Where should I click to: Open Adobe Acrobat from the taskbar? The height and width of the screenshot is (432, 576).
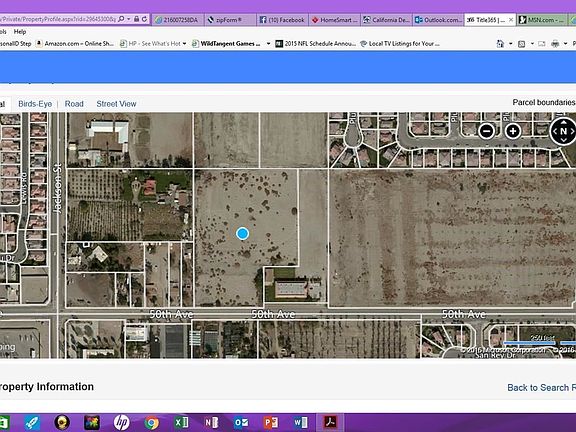[x=330, y=422]
